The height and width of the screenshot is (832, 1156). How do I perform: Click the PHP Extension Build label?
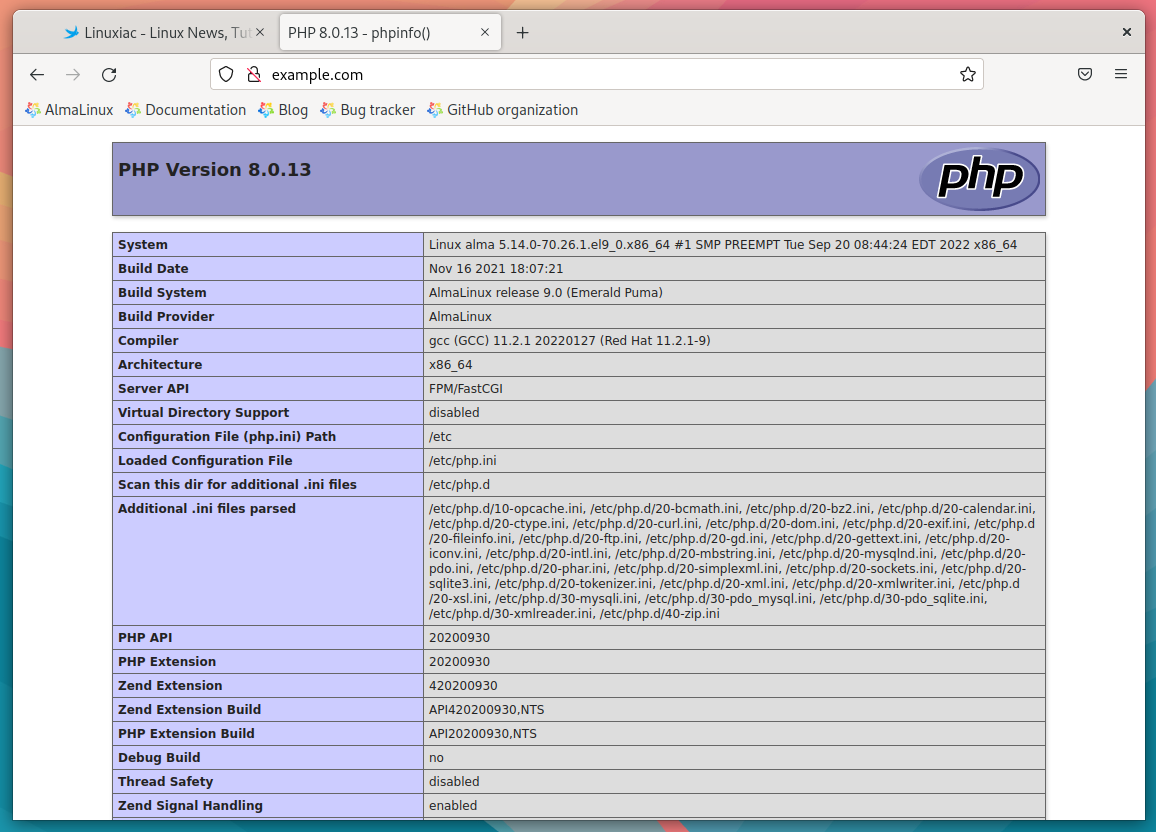(x=187, y=733)
